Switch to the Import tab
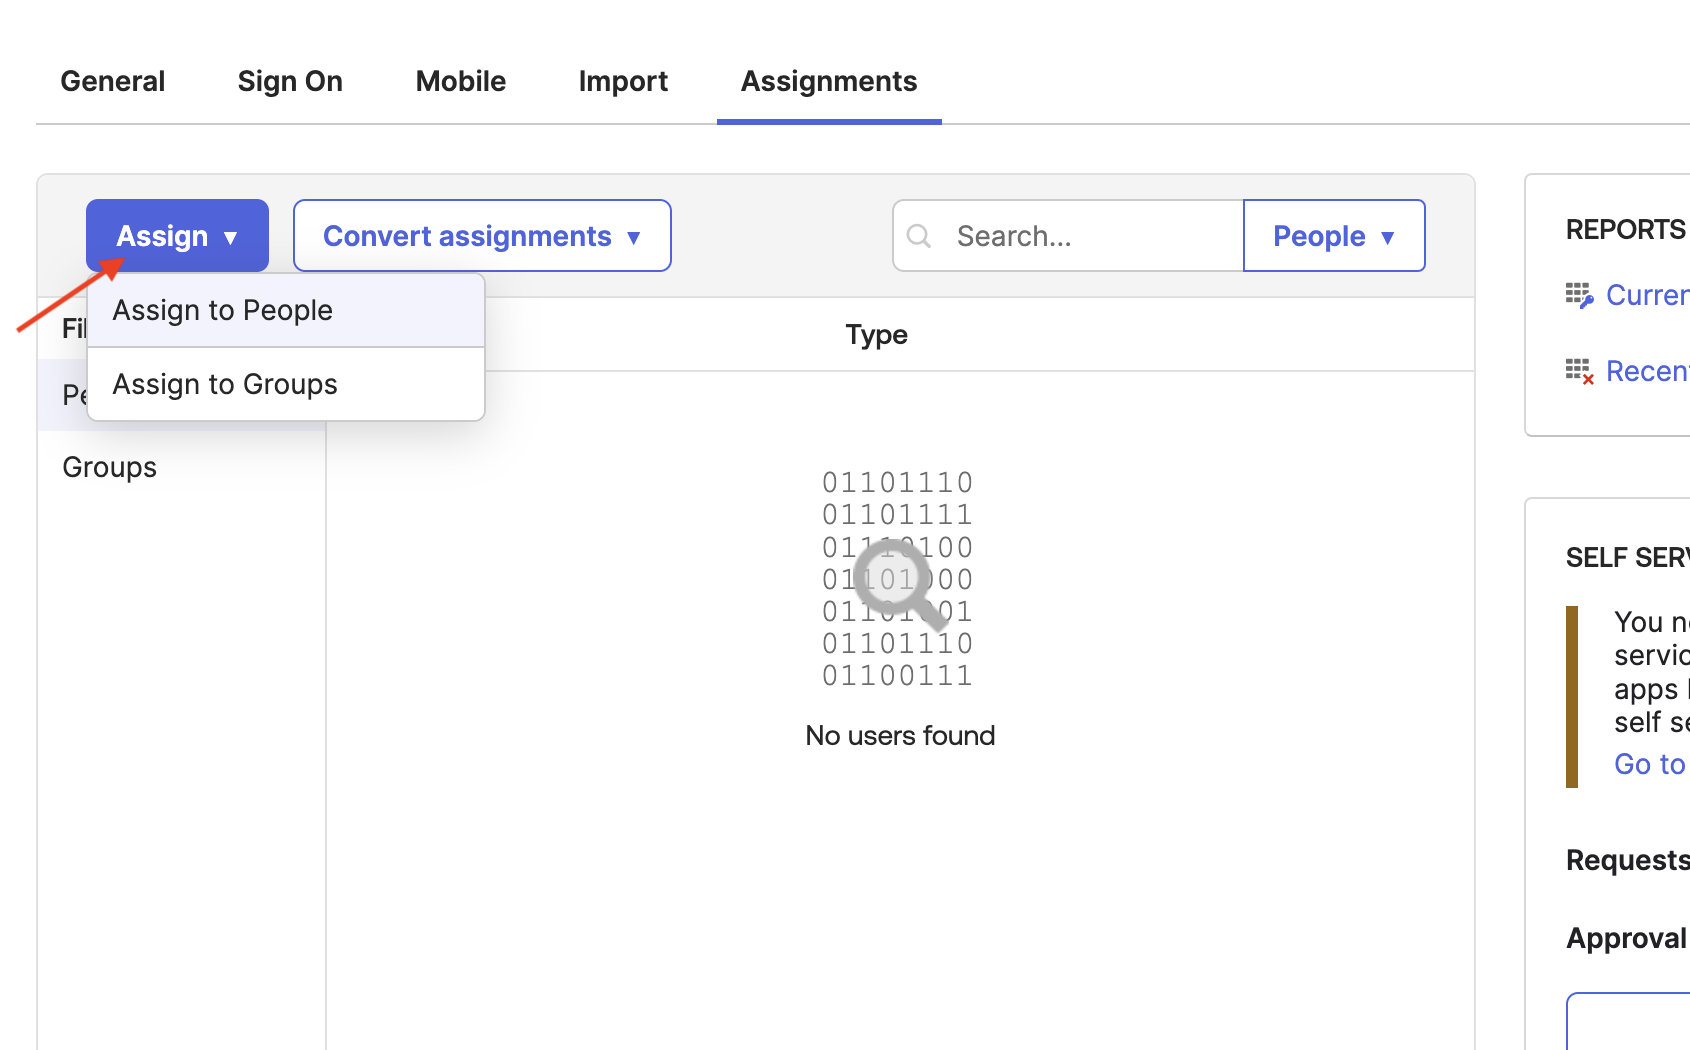The height and width of the screenshot is (1050, 1690). point(622,81)
